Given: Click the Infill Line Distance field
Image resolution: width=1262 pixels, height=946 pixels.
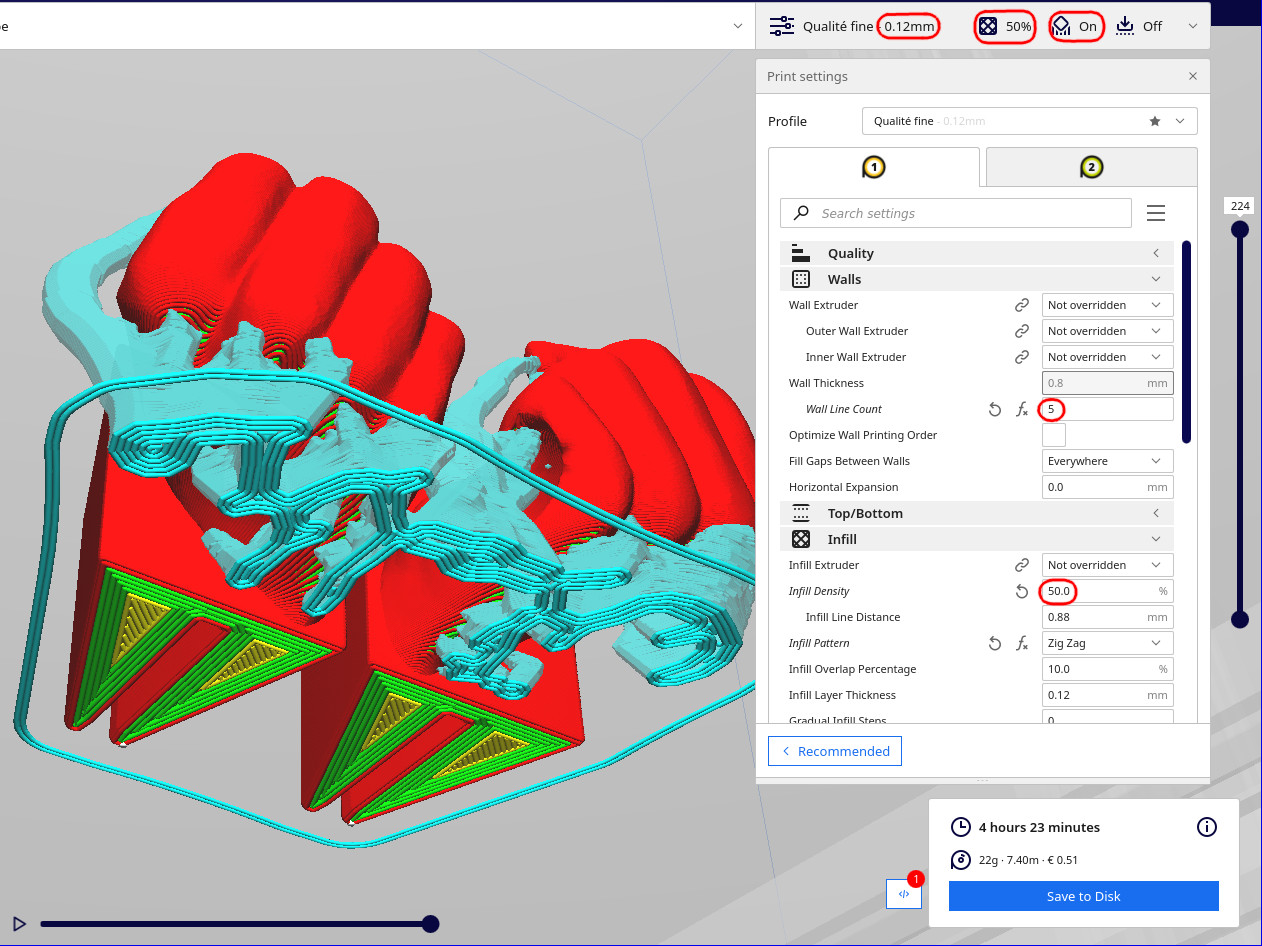Looking at the screenshot, I should click(x=1107, y=617).
